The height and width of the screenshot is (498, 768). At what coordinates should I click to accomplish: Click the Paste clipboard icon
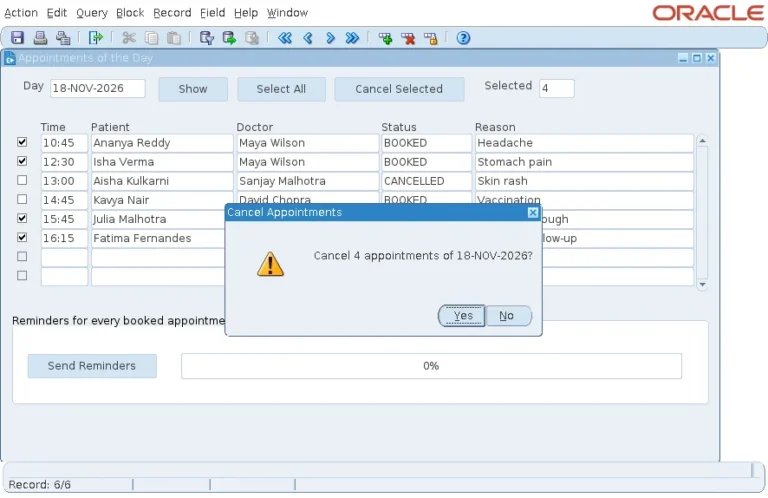point(174,38)
